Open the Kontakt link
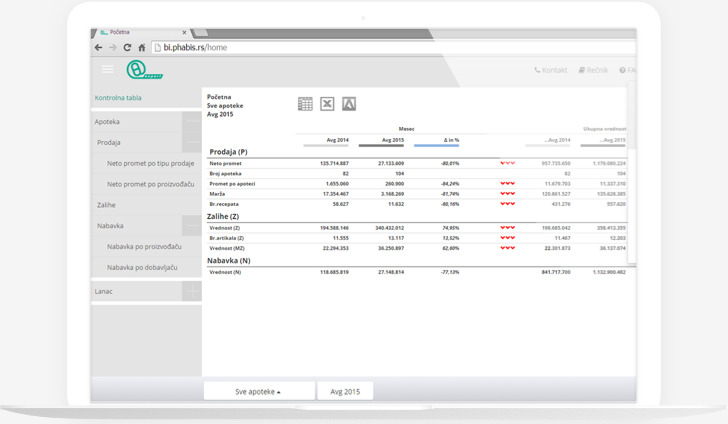 [551, 70]
